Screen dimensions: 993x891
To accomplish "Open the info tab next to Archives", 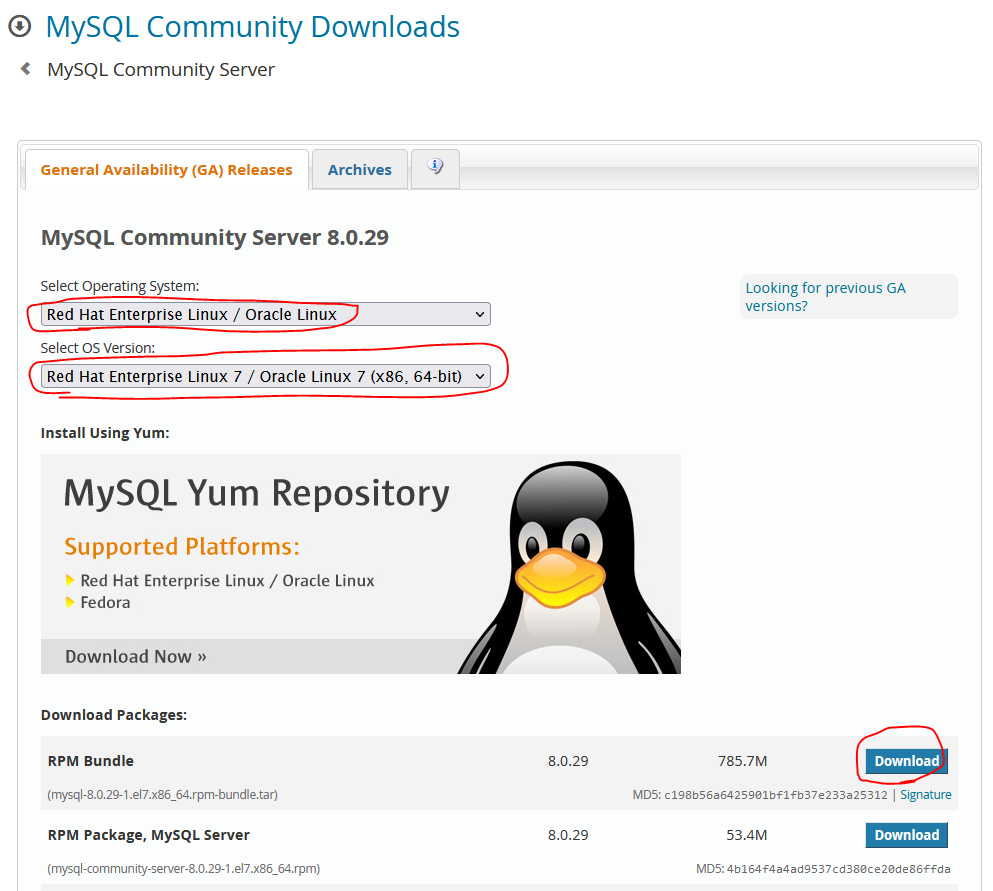I will [x=434, y=168].
